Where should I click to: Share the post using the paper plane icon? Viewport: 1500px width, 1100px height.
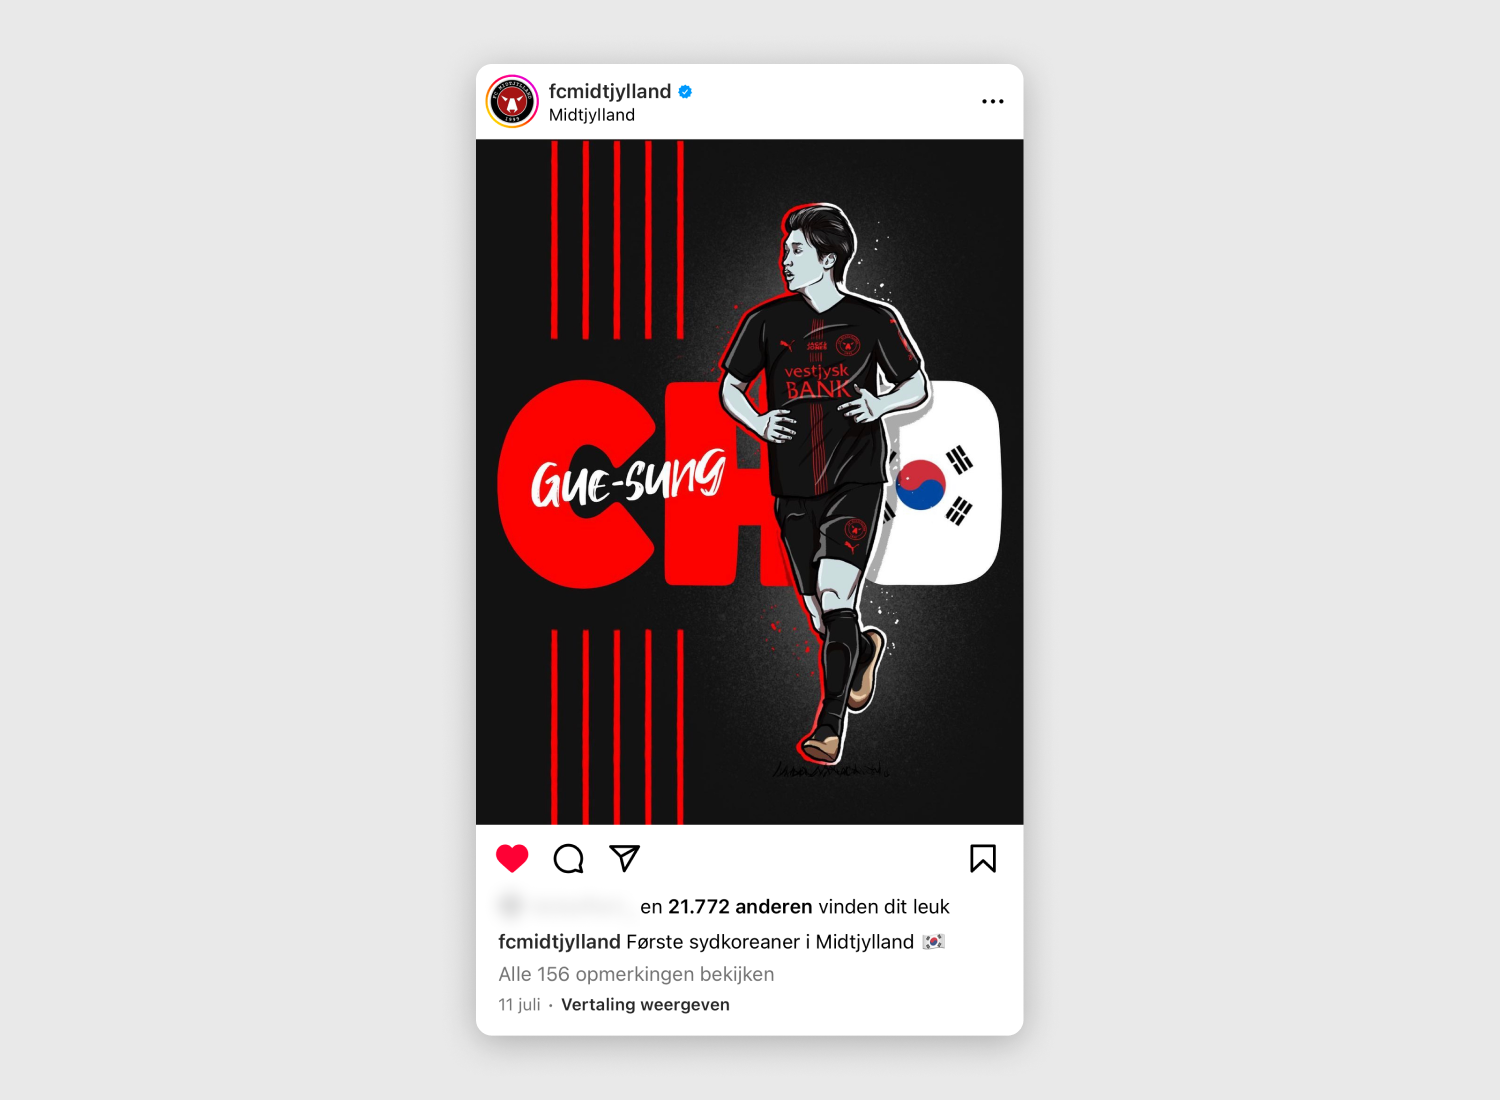point(624,858)
